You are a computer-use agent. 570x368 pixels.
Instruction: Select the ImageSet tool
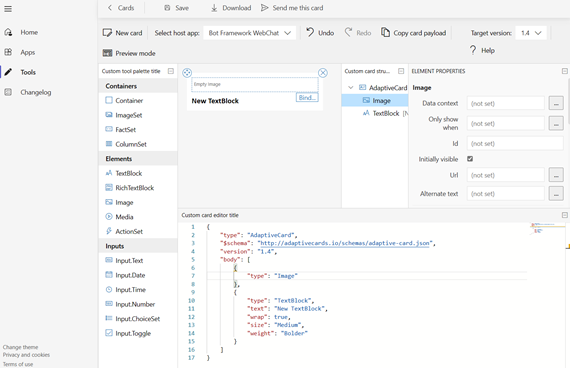[124, 115]
